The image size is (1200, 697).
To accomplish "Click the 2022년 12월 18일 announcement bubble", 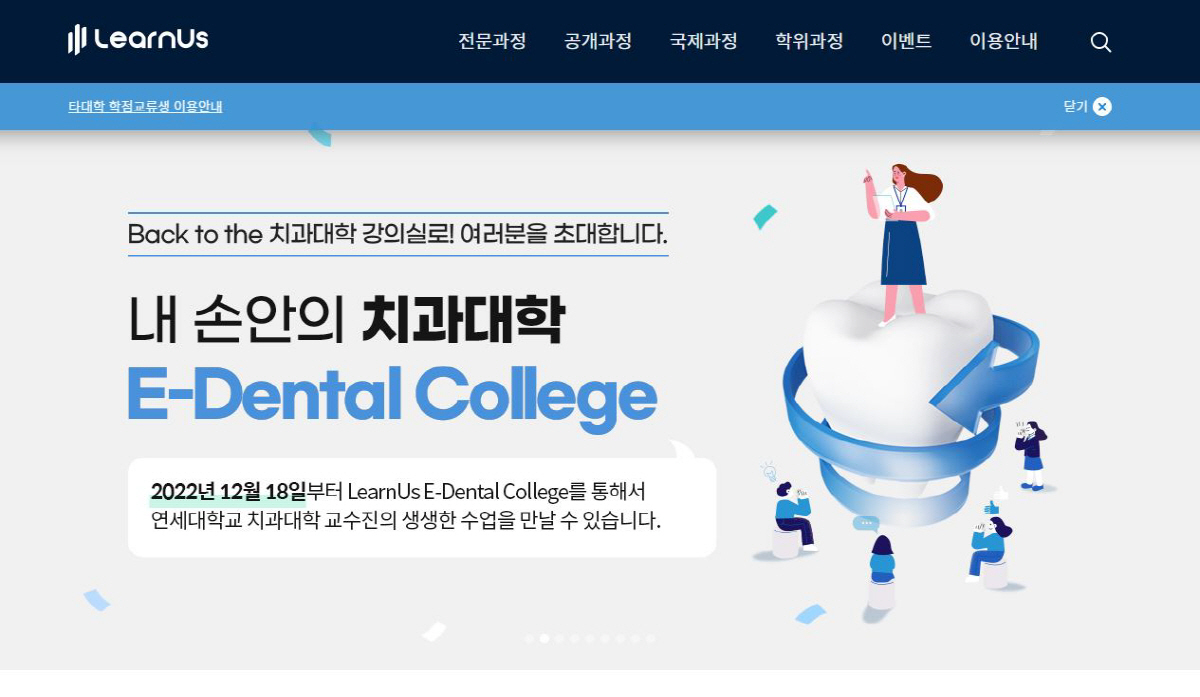I will pos(422,507).
